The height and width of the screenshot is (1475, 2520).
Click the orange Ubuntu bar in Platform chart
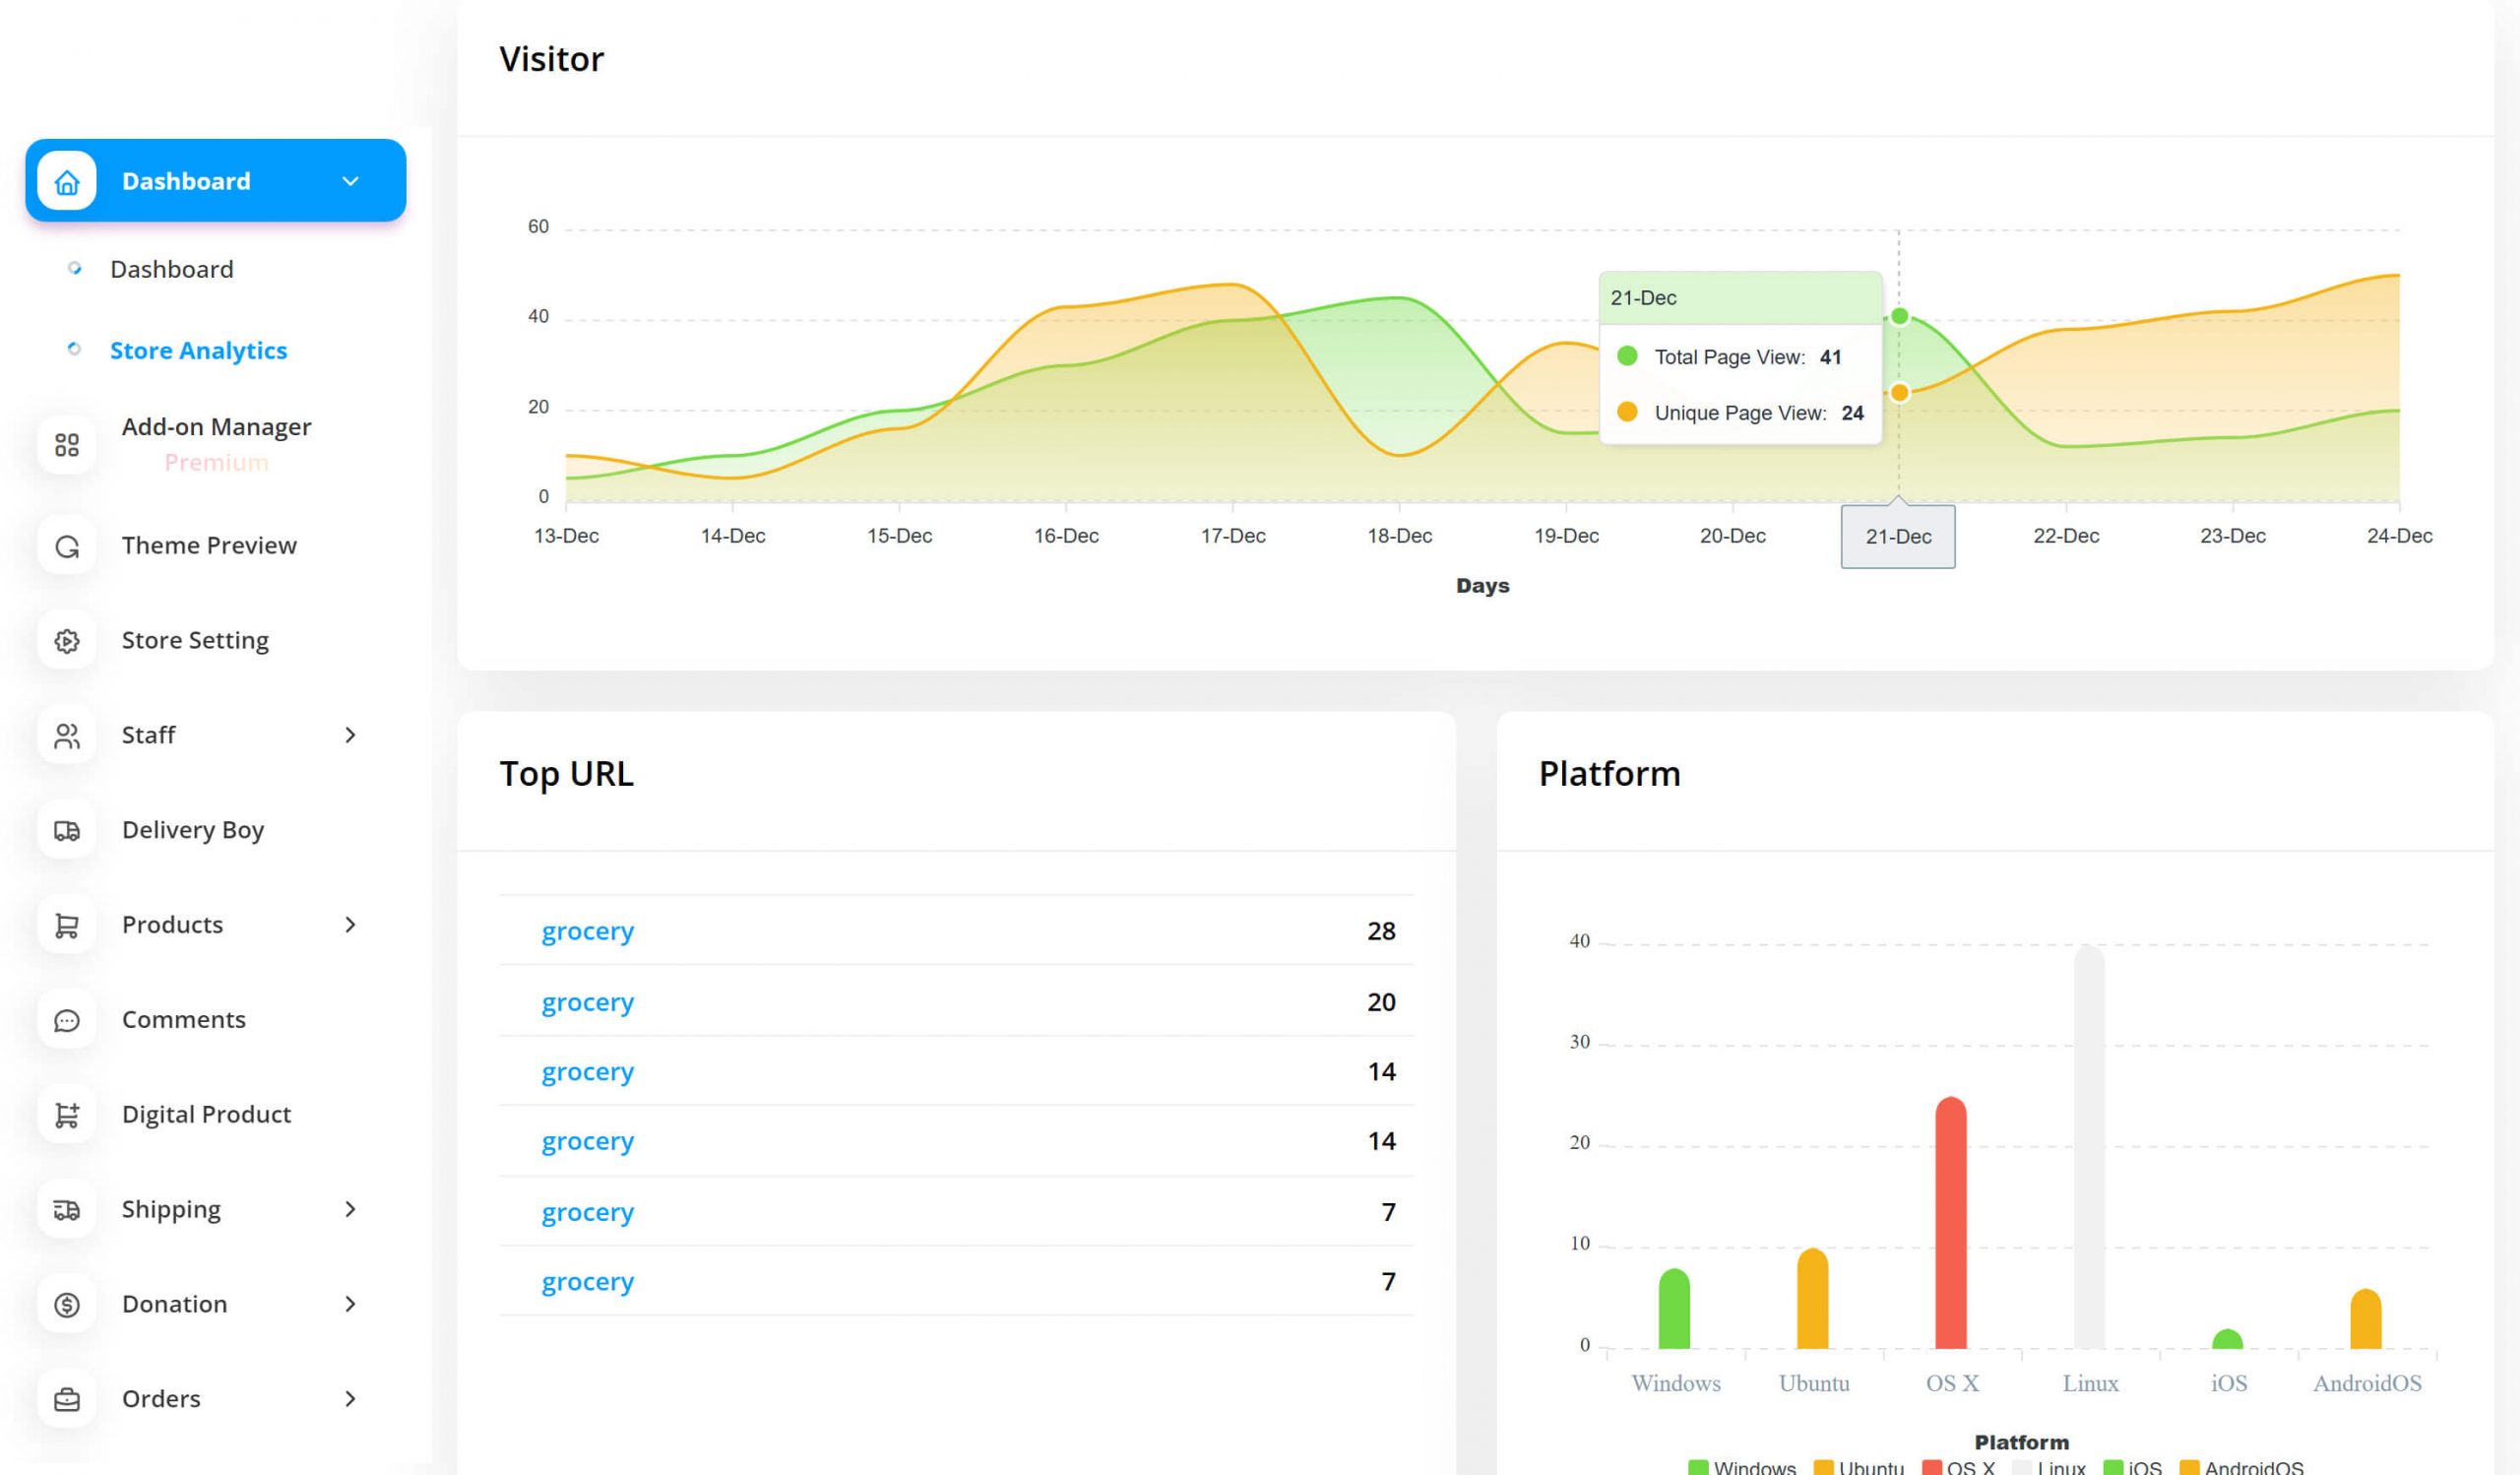[x=1813, y=1298]
